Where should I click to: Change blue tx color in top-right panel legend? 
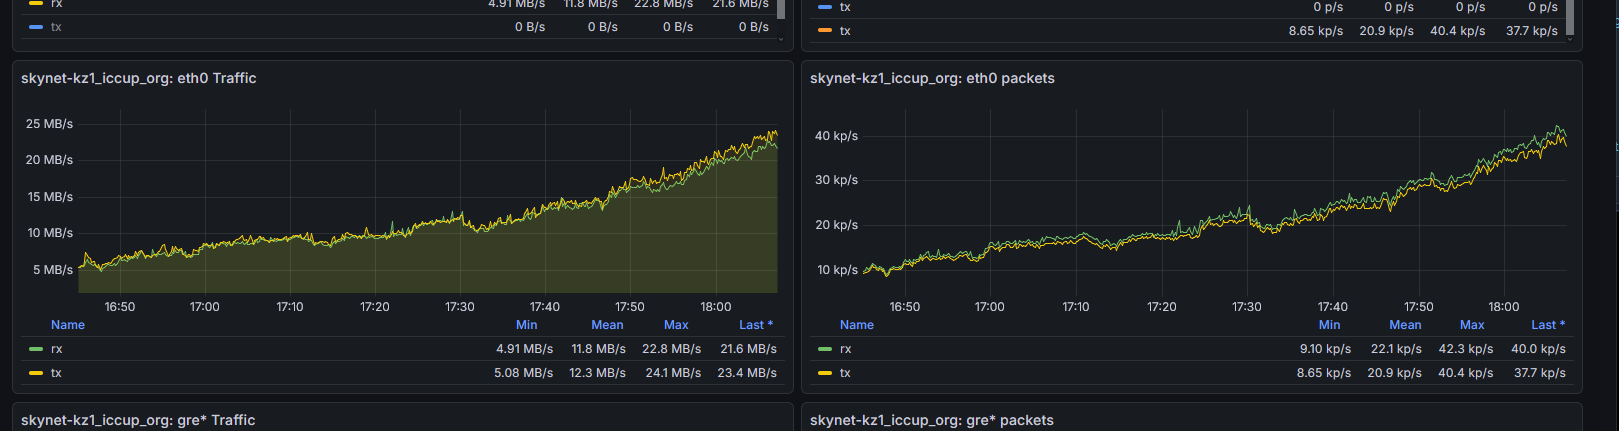(825, 7)
